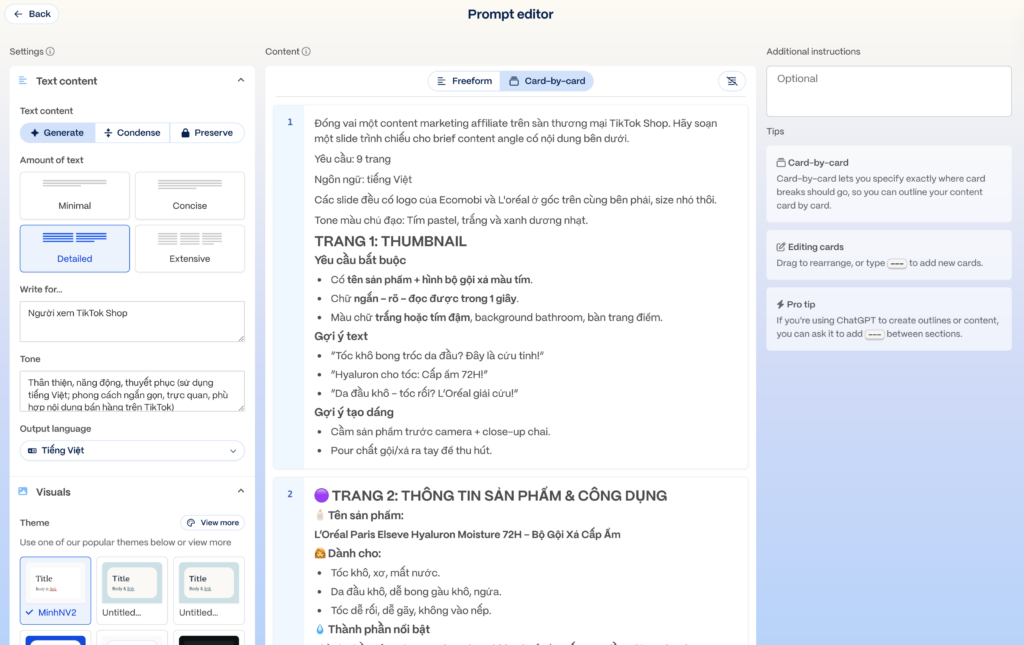Viewport: 1024px width, 645px height.
Task: Click the Settings info icon
Action: [x=50, y=52]
